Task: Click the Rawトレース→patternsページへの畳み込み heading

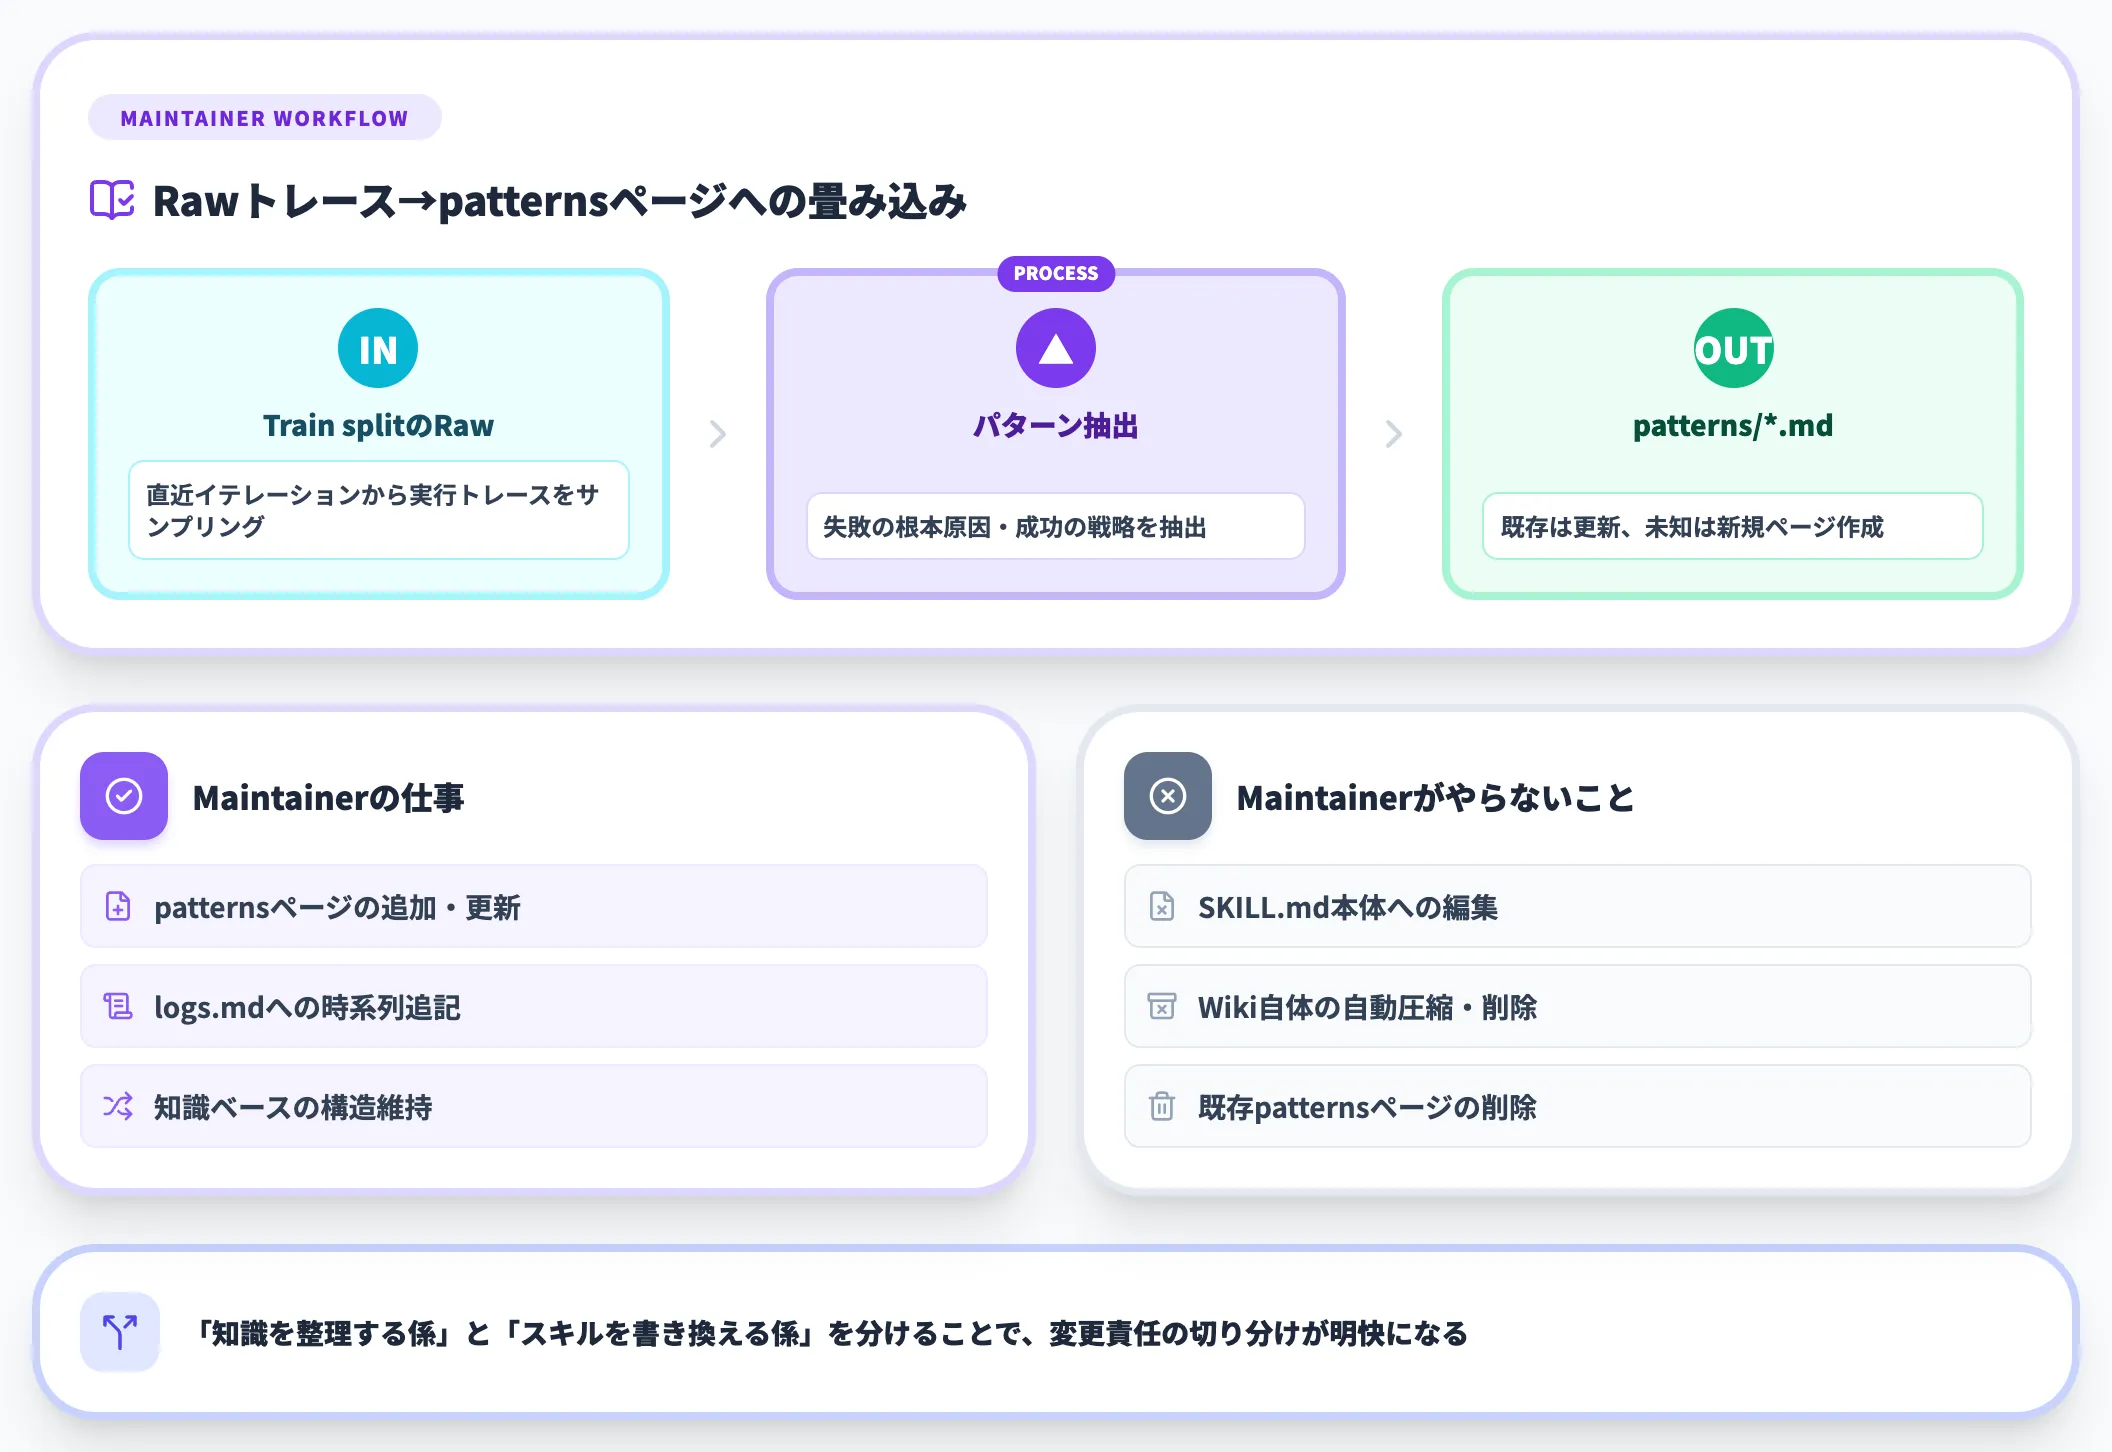Action: [560, 201]
